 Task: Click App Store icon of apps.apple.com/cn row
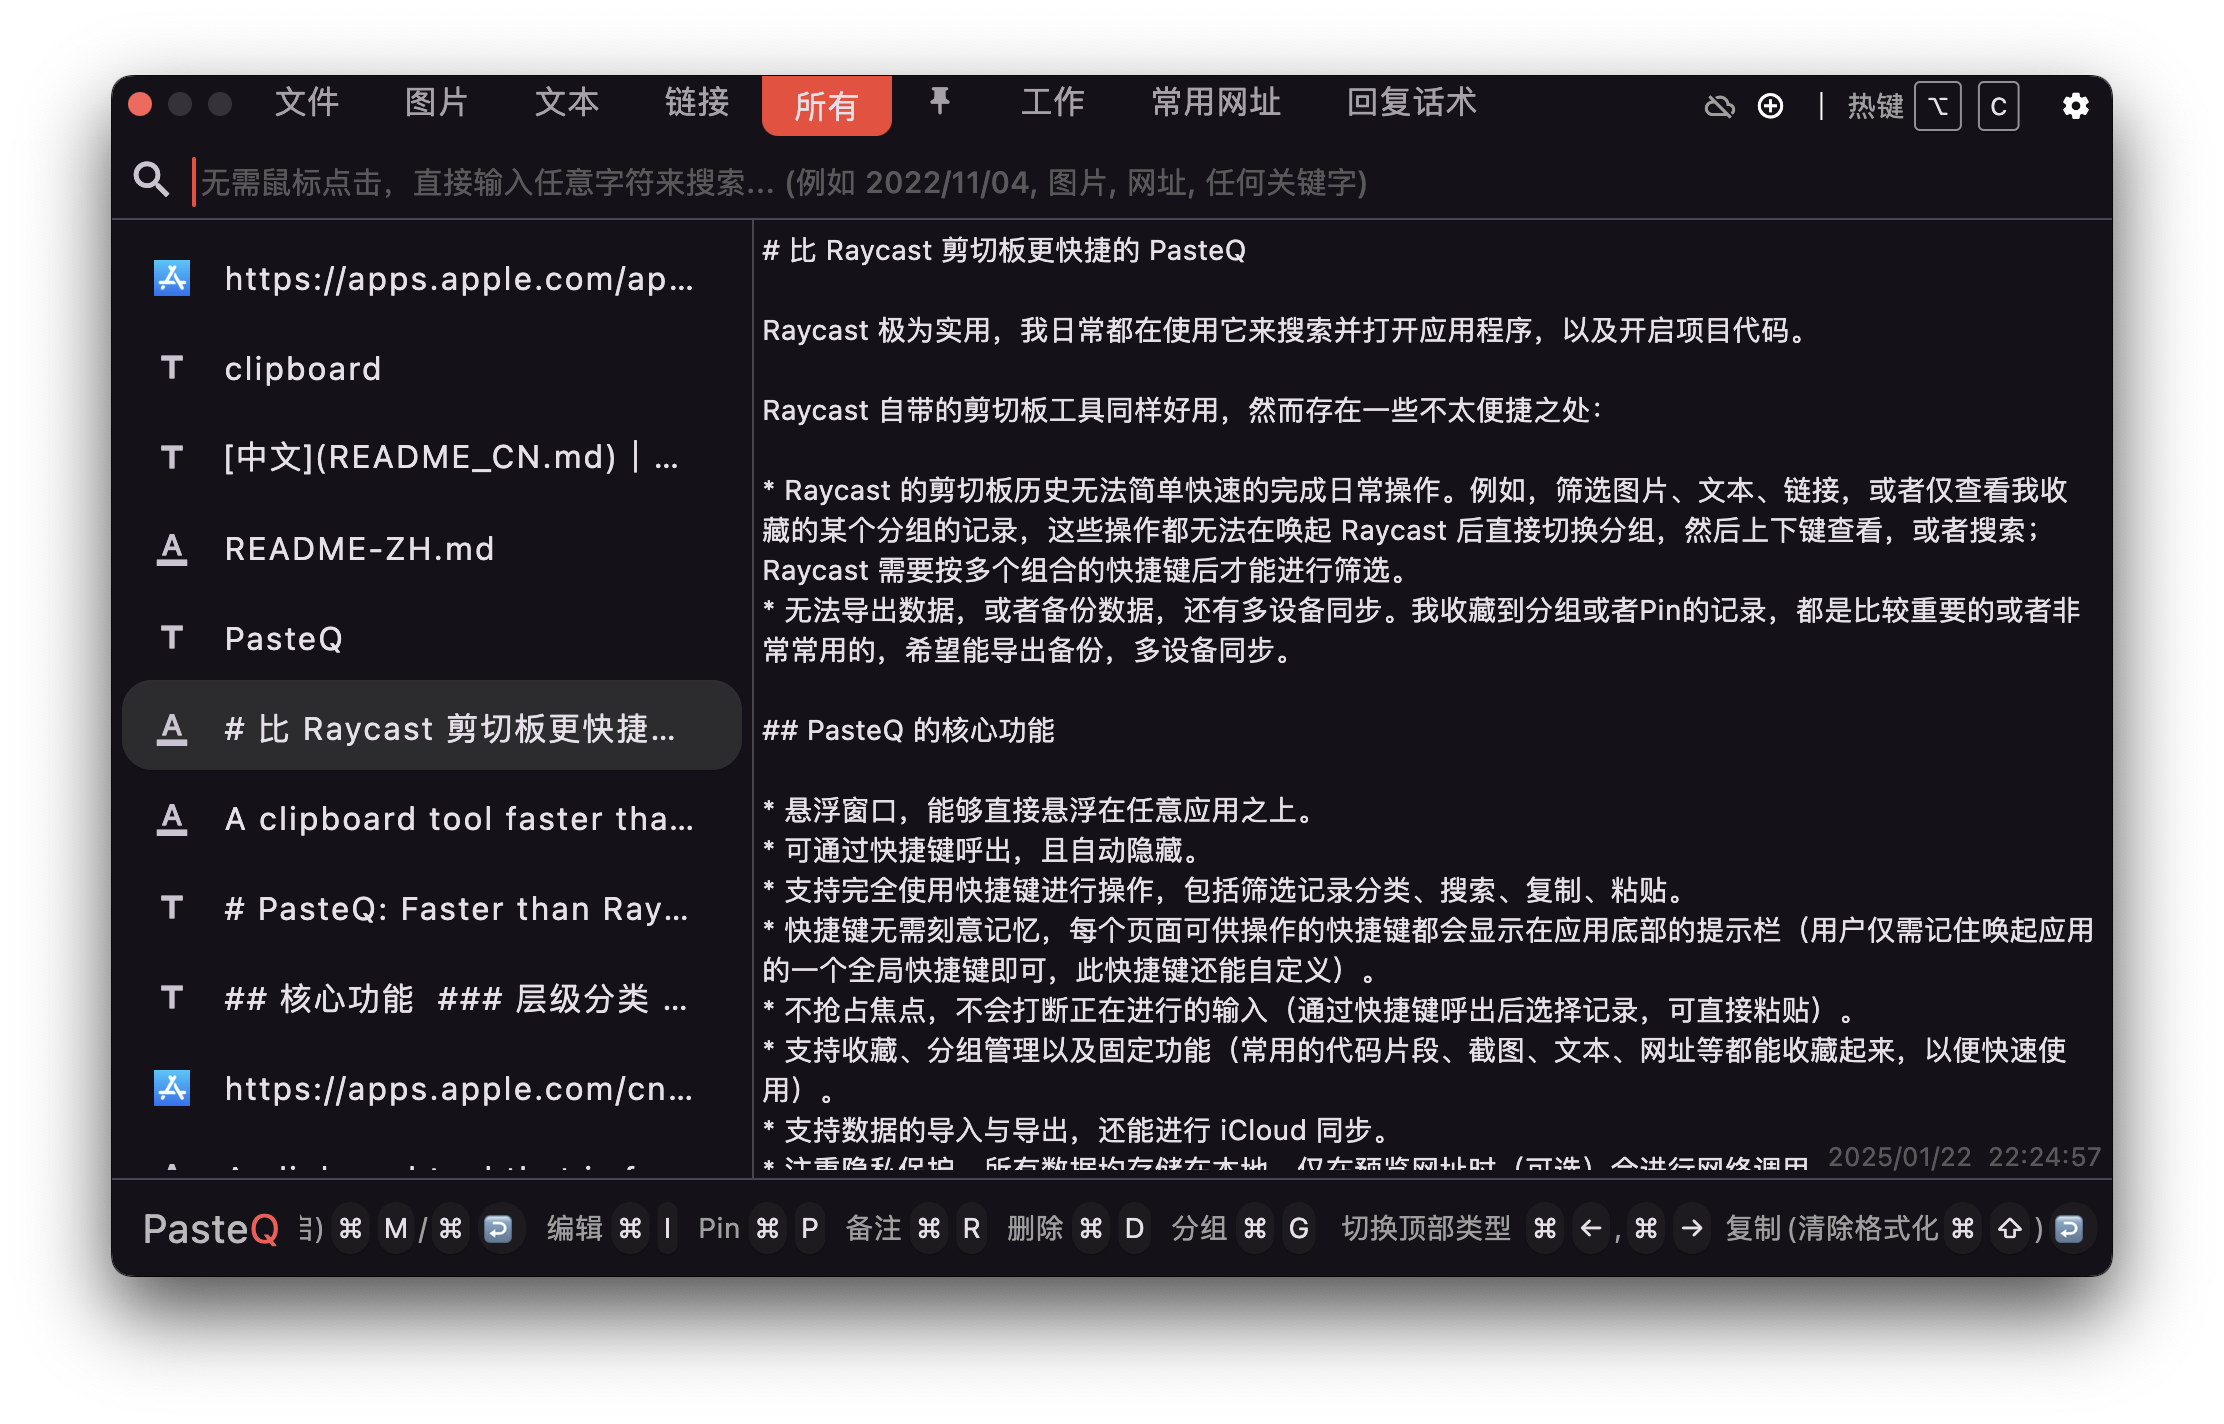point(172,1088)
